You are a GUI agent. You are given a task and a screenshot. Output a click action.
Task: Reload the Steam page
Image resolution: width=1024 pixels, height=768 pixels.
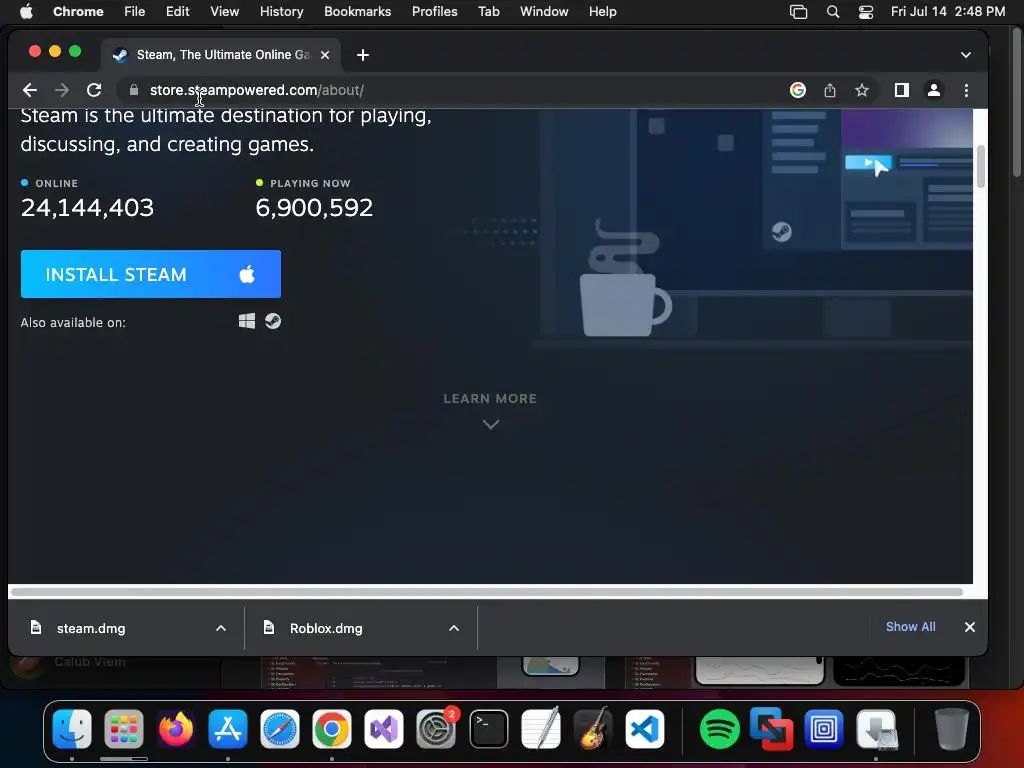pos(94,90)
